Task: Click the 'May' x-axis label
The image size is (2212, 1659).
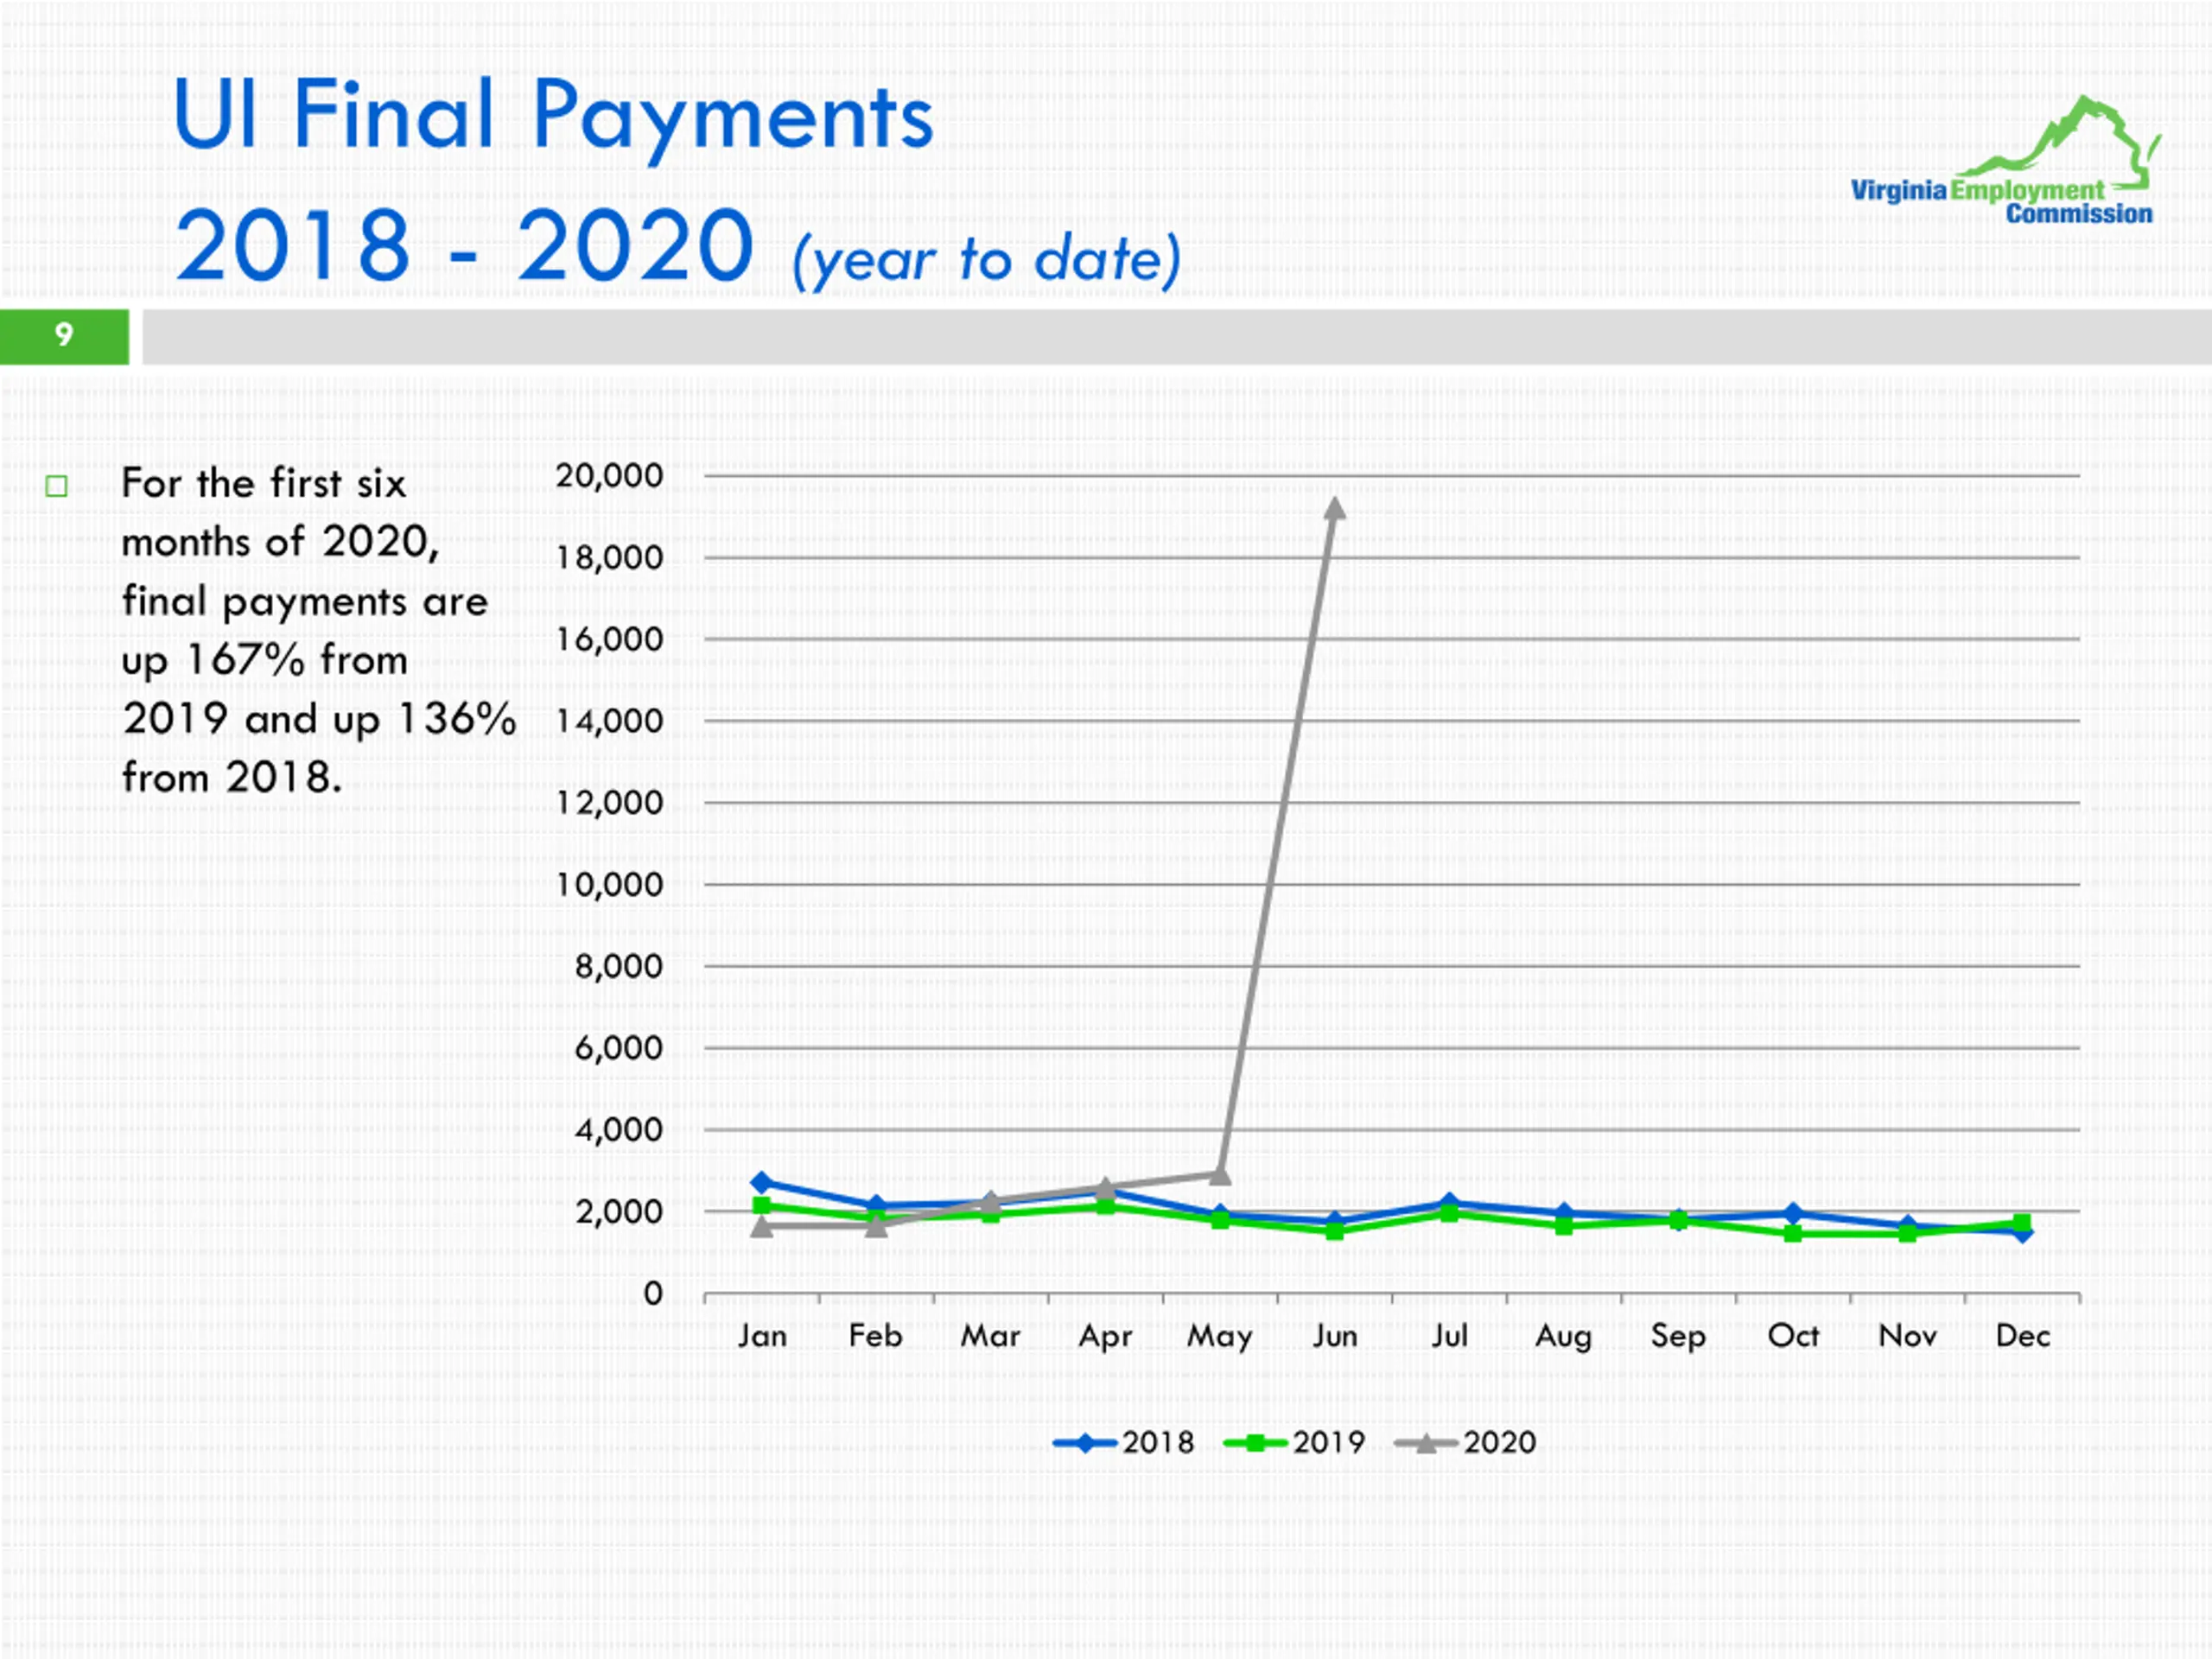Action: pyautogui.click(x=1220, y=1338)
